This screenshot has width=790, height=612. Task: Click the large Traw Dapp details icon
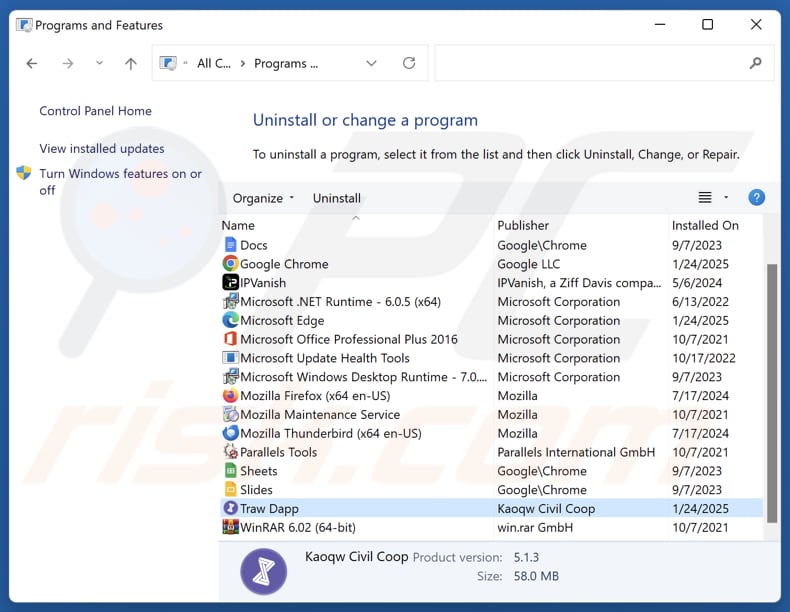[x=264, y=572]
